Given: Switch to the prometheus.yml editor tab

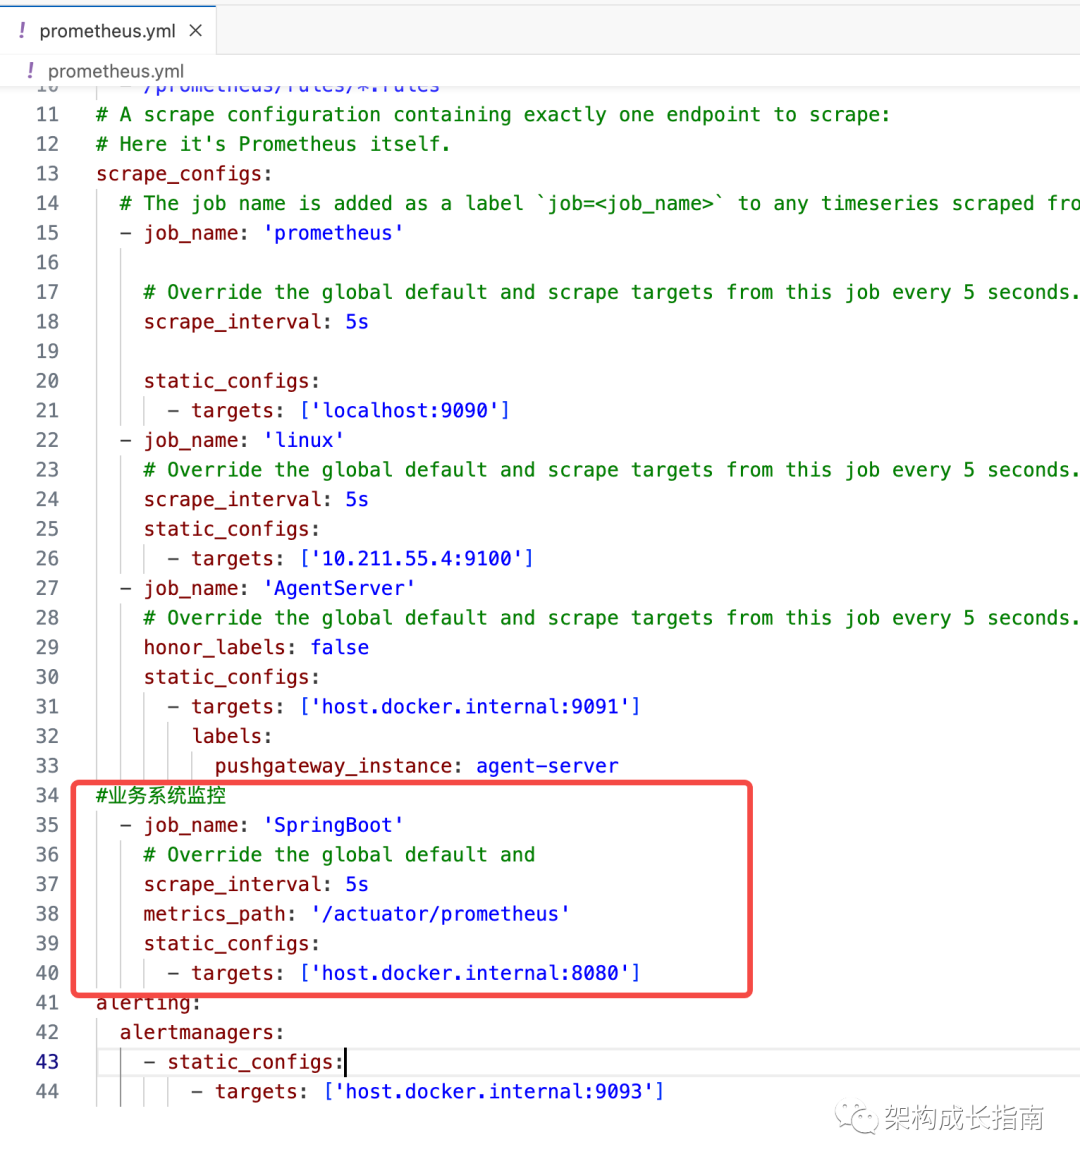Looking at the screenshot, I should [108, 30].
